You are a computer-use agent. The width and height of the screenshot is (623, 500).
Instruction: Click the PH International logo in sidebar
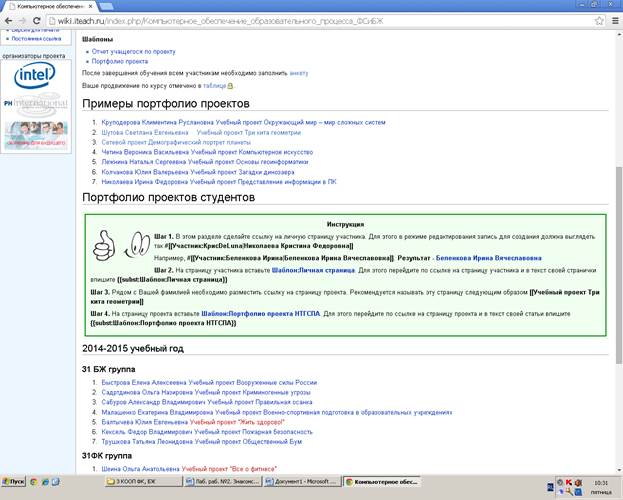coord(36,104)
